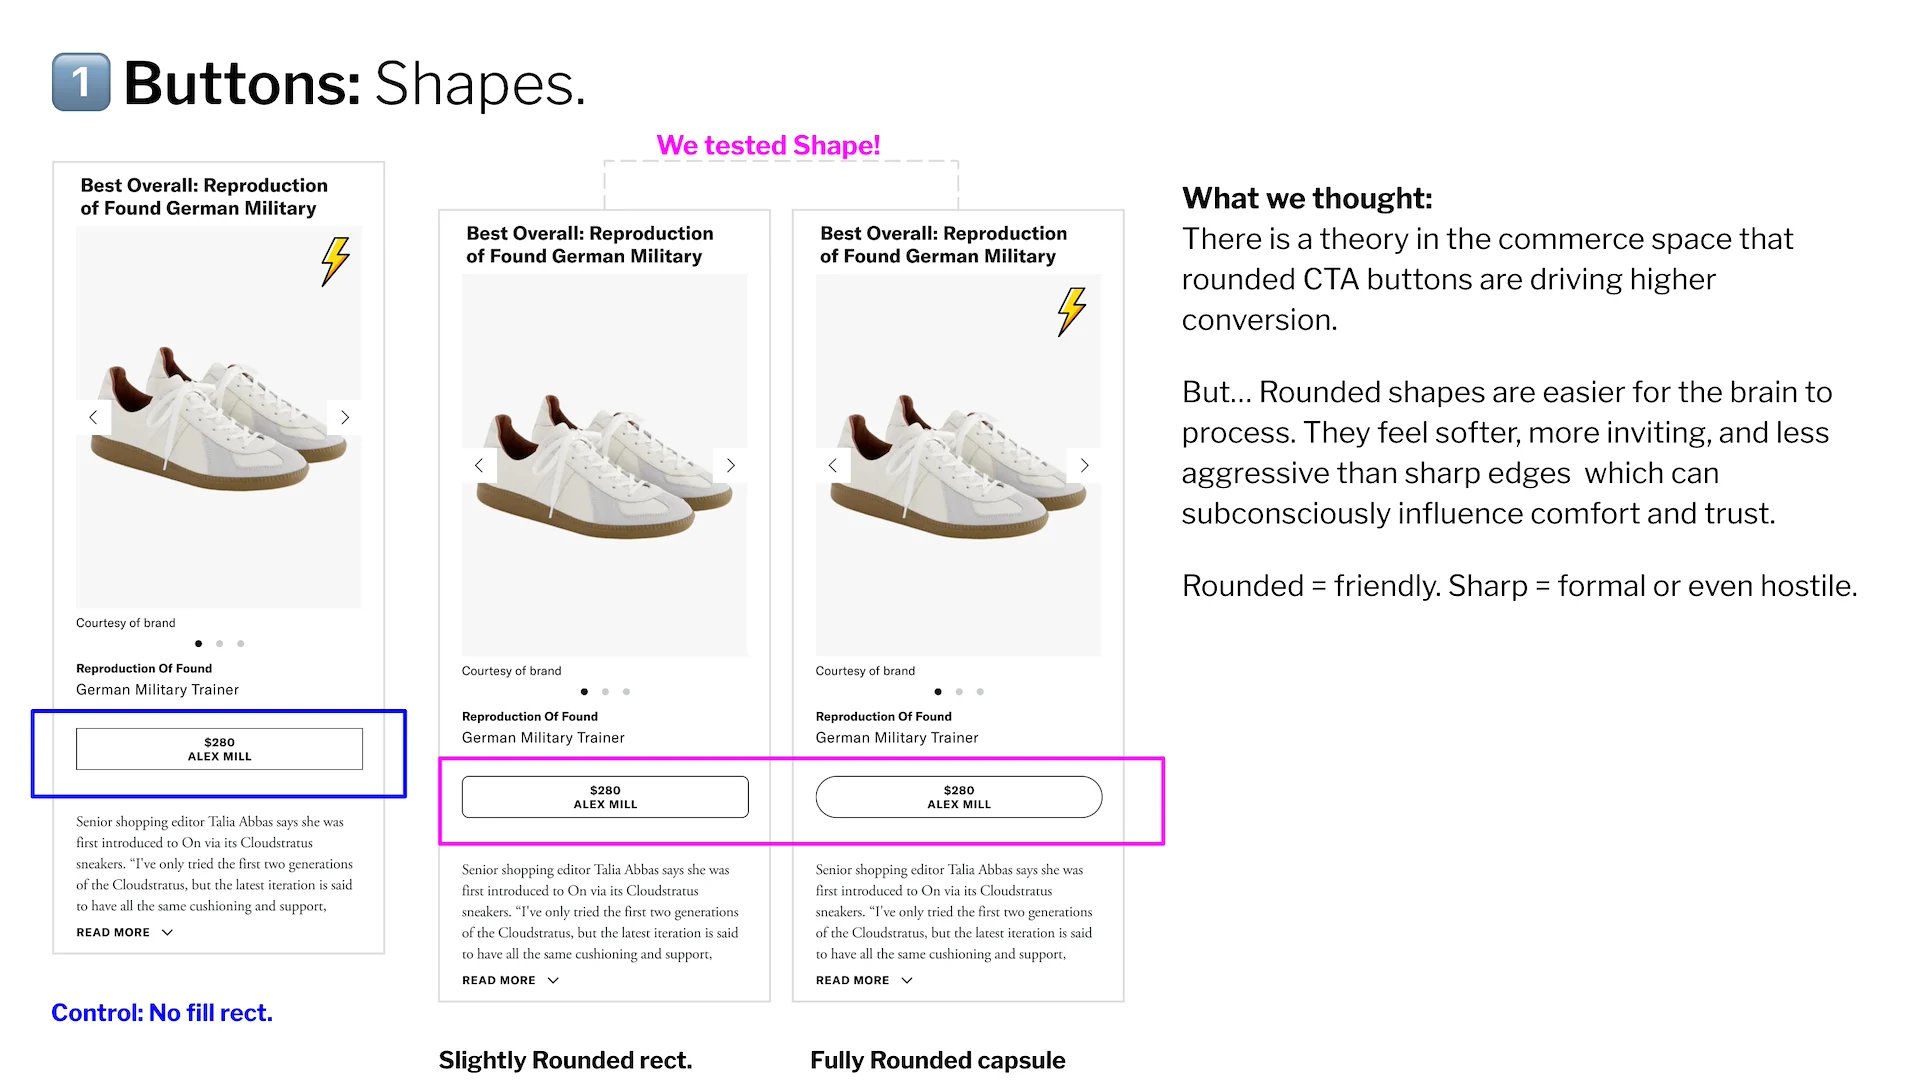Expand READ MORE on slightly rounded card
Viewport: 1920px width, 1080px height.
click(511, 980)
